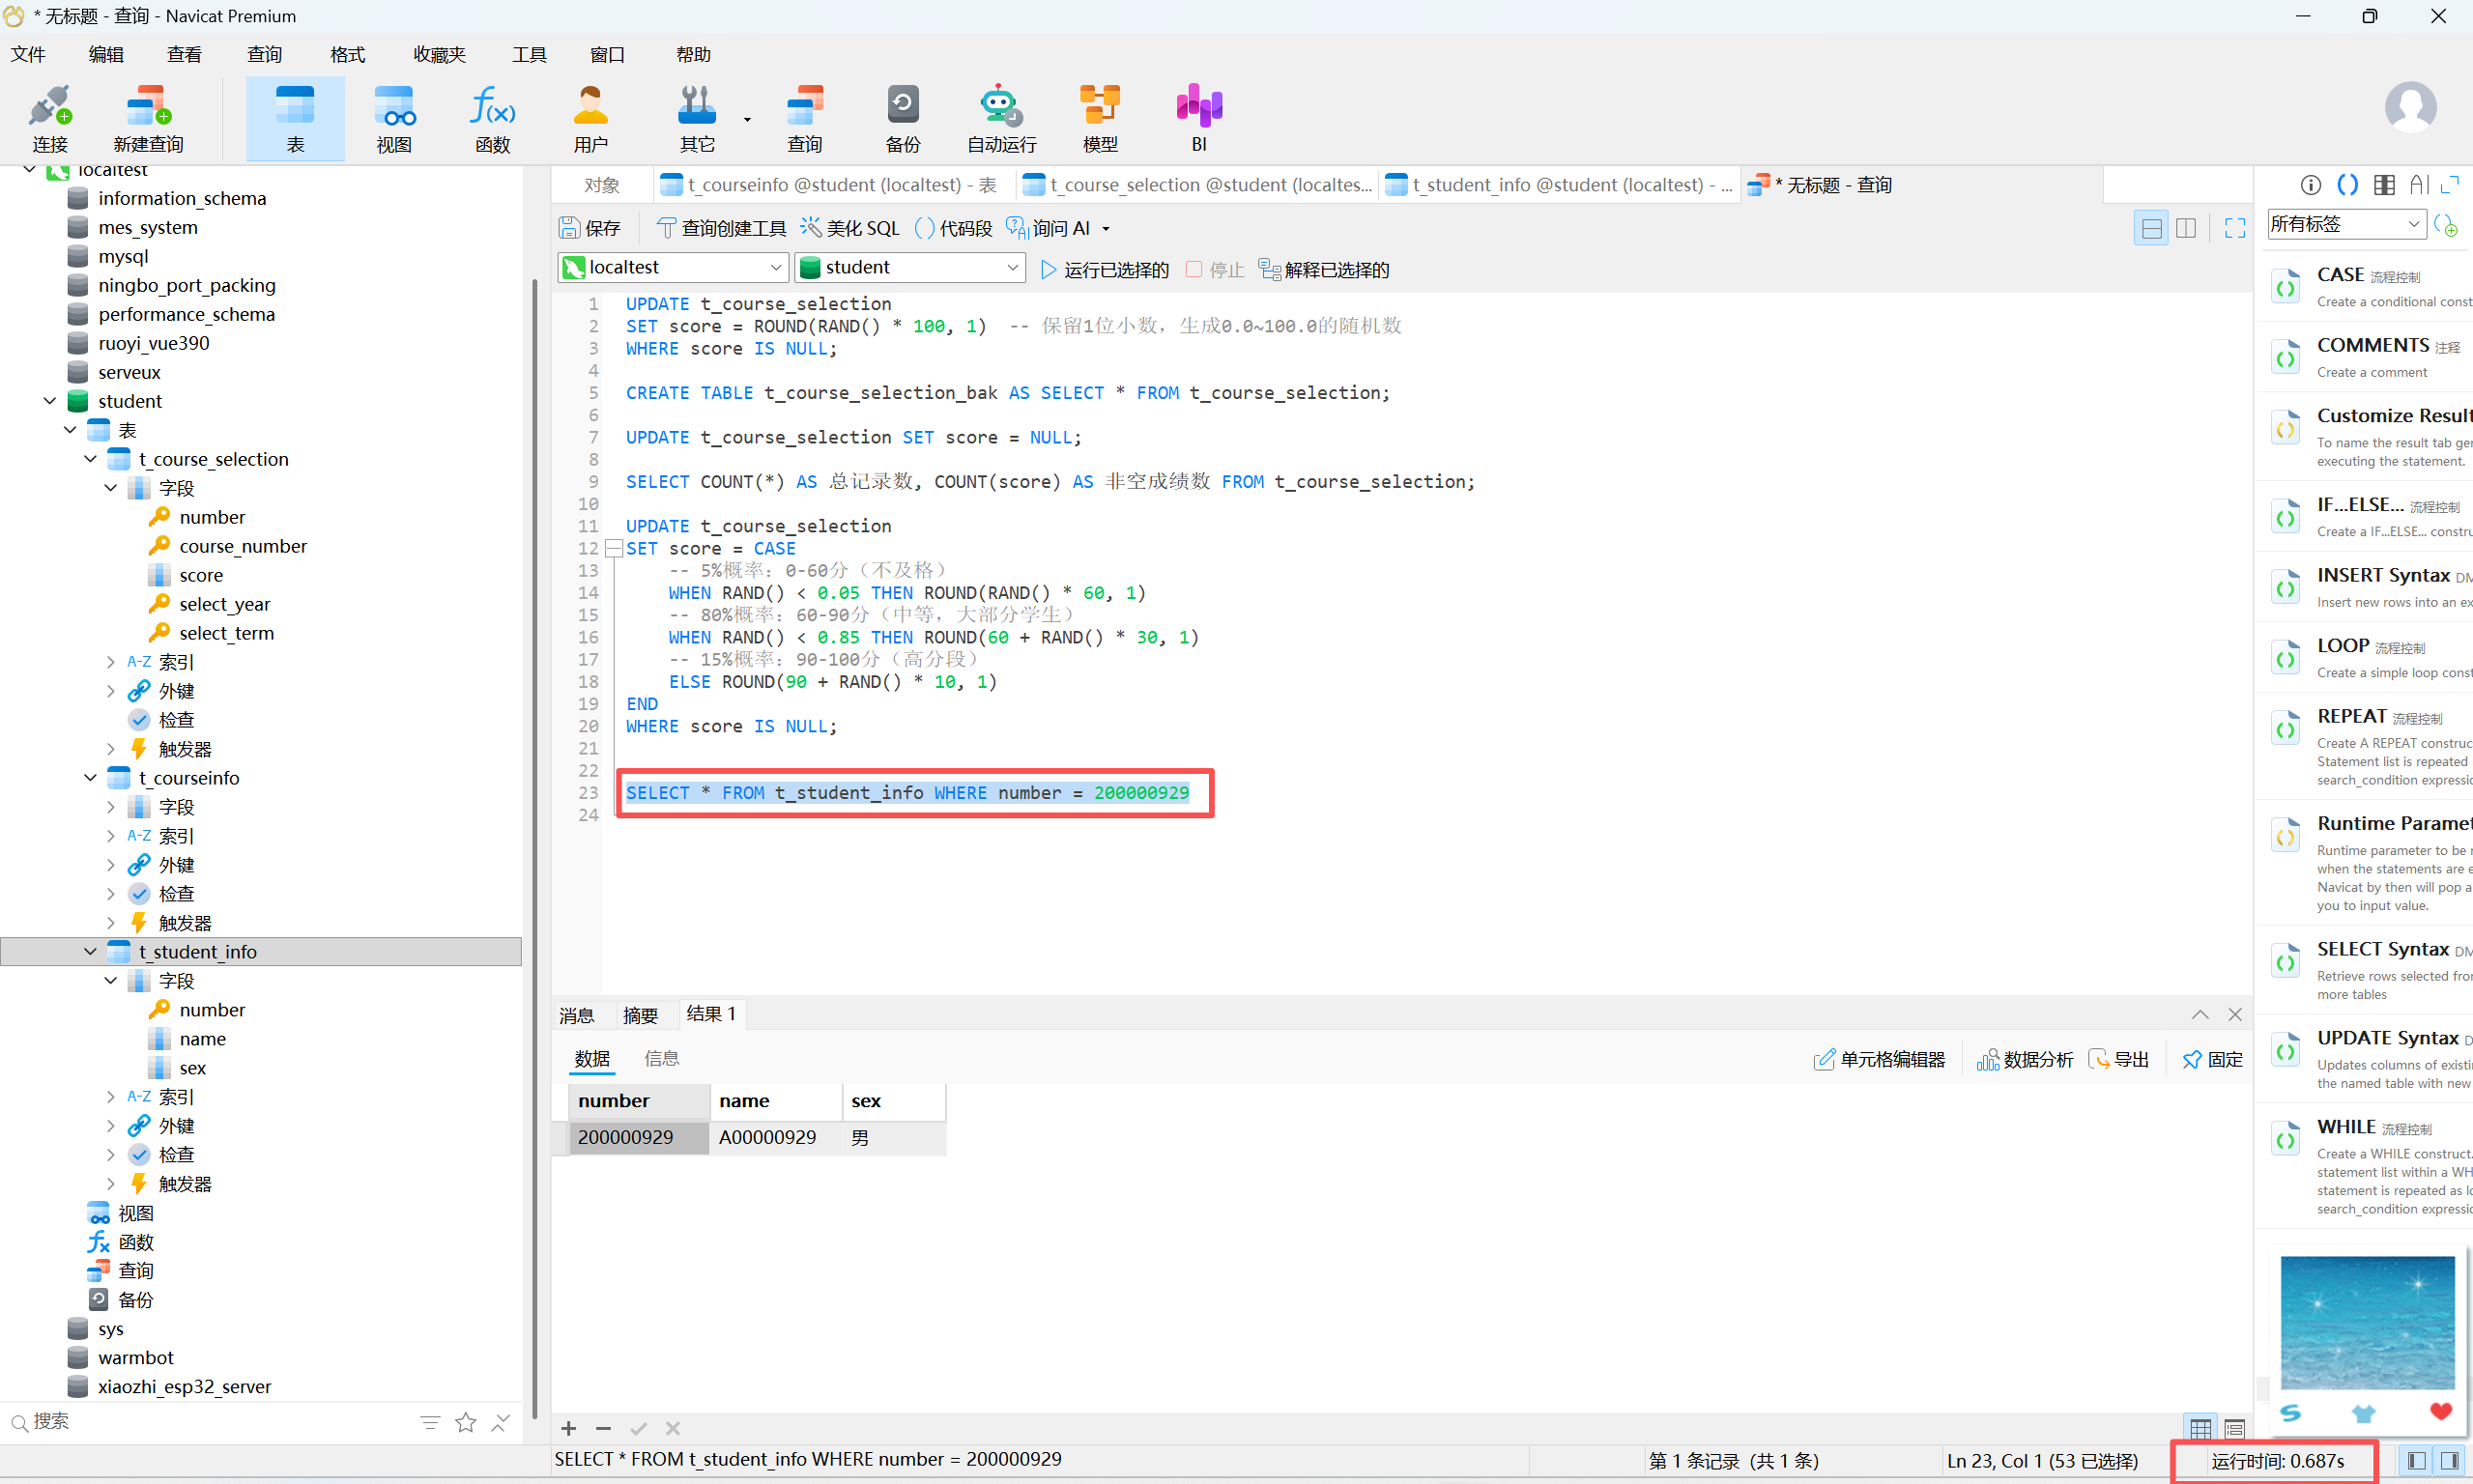The height and width of the screenshot is (1484, 2473).
Task: Open the query builder tool
Action: (721, 228)
